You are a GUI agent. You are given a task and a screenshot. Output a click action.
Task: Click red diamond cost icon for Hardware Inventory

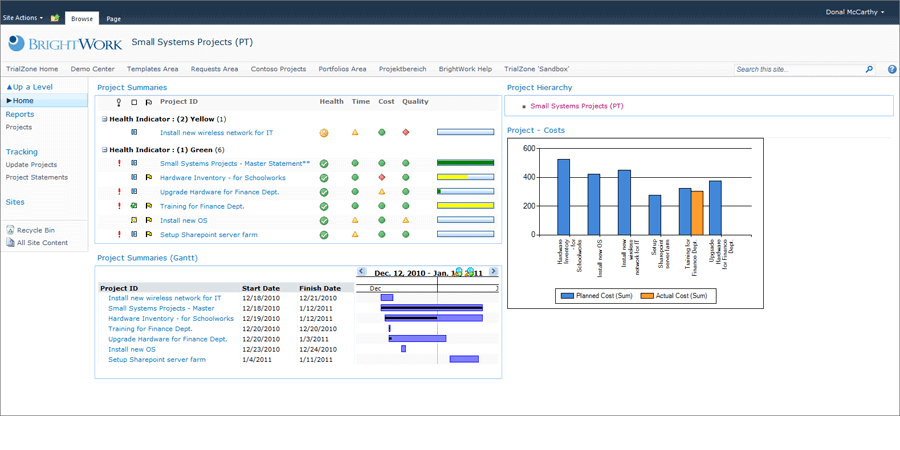(382, 177)
